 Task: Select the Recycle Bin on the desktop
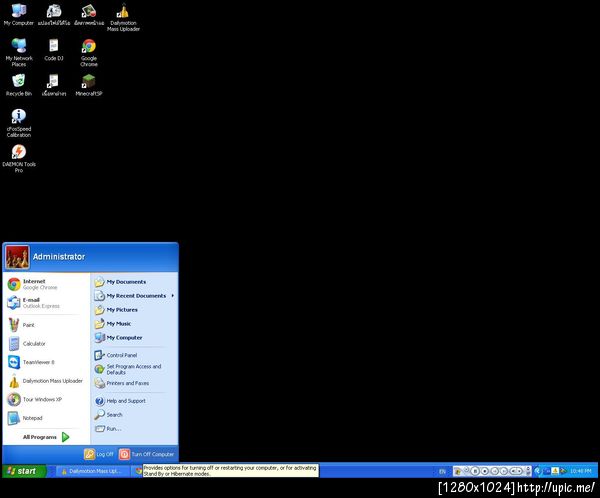click(x=18, y=85)
